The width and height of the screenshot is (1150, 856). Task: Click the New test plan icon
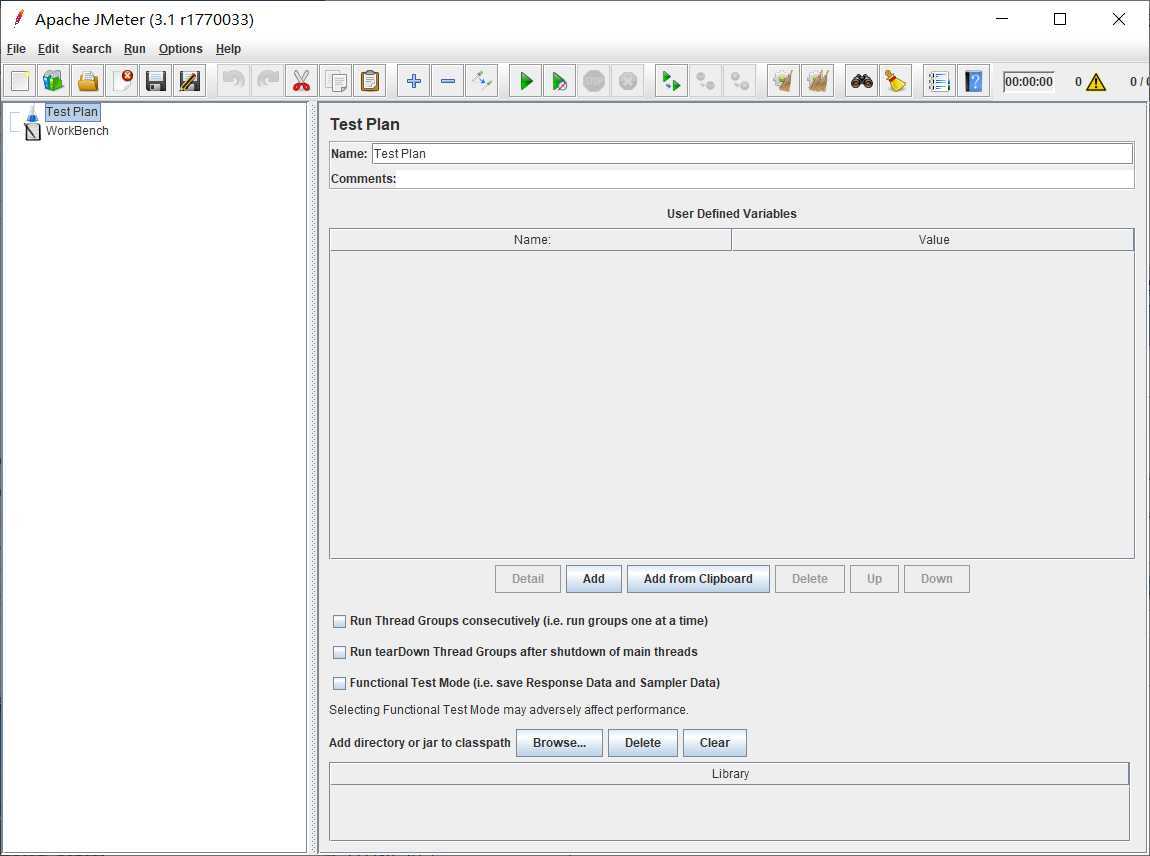[20, 82]
